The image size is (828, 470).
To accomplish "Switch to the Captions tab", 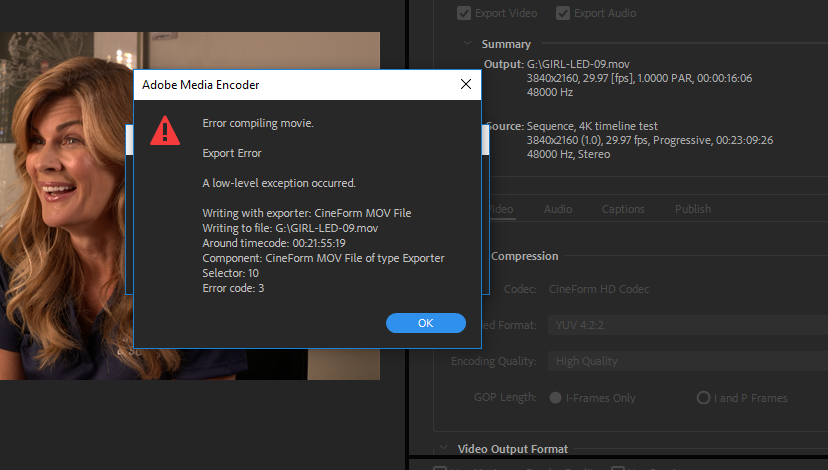I will tap(623, 209).
